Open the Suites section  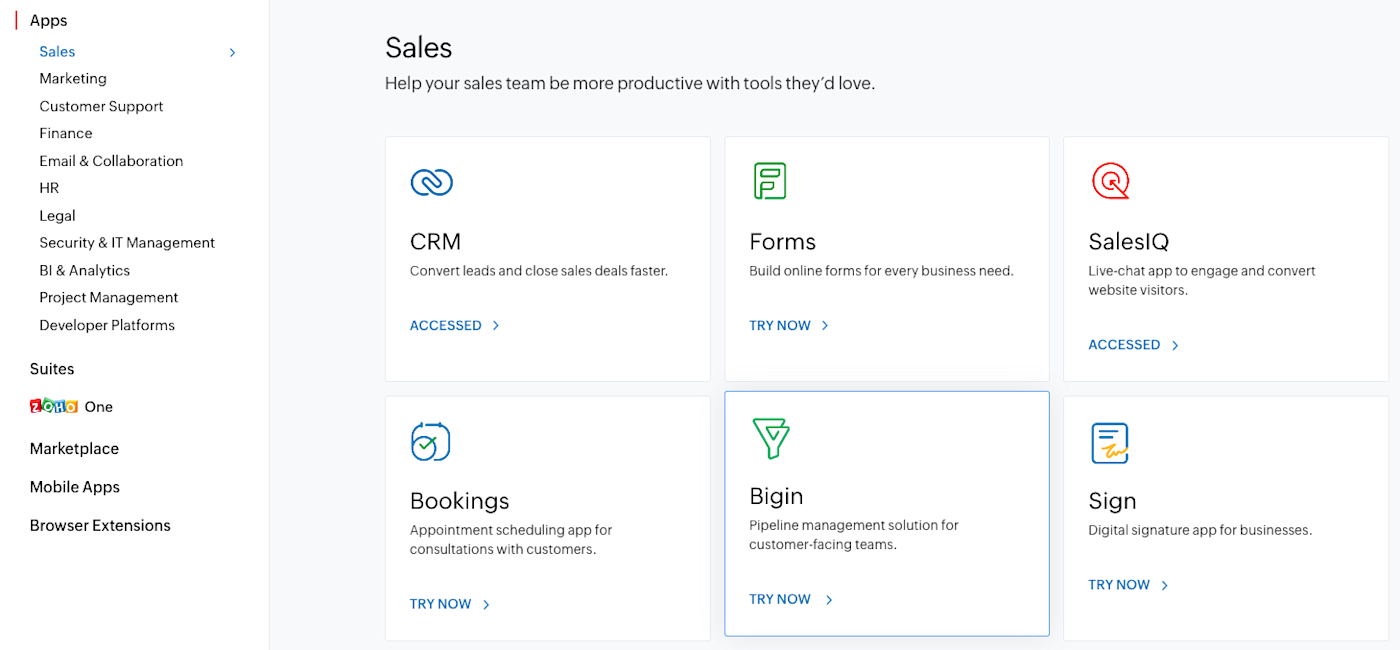52,369
